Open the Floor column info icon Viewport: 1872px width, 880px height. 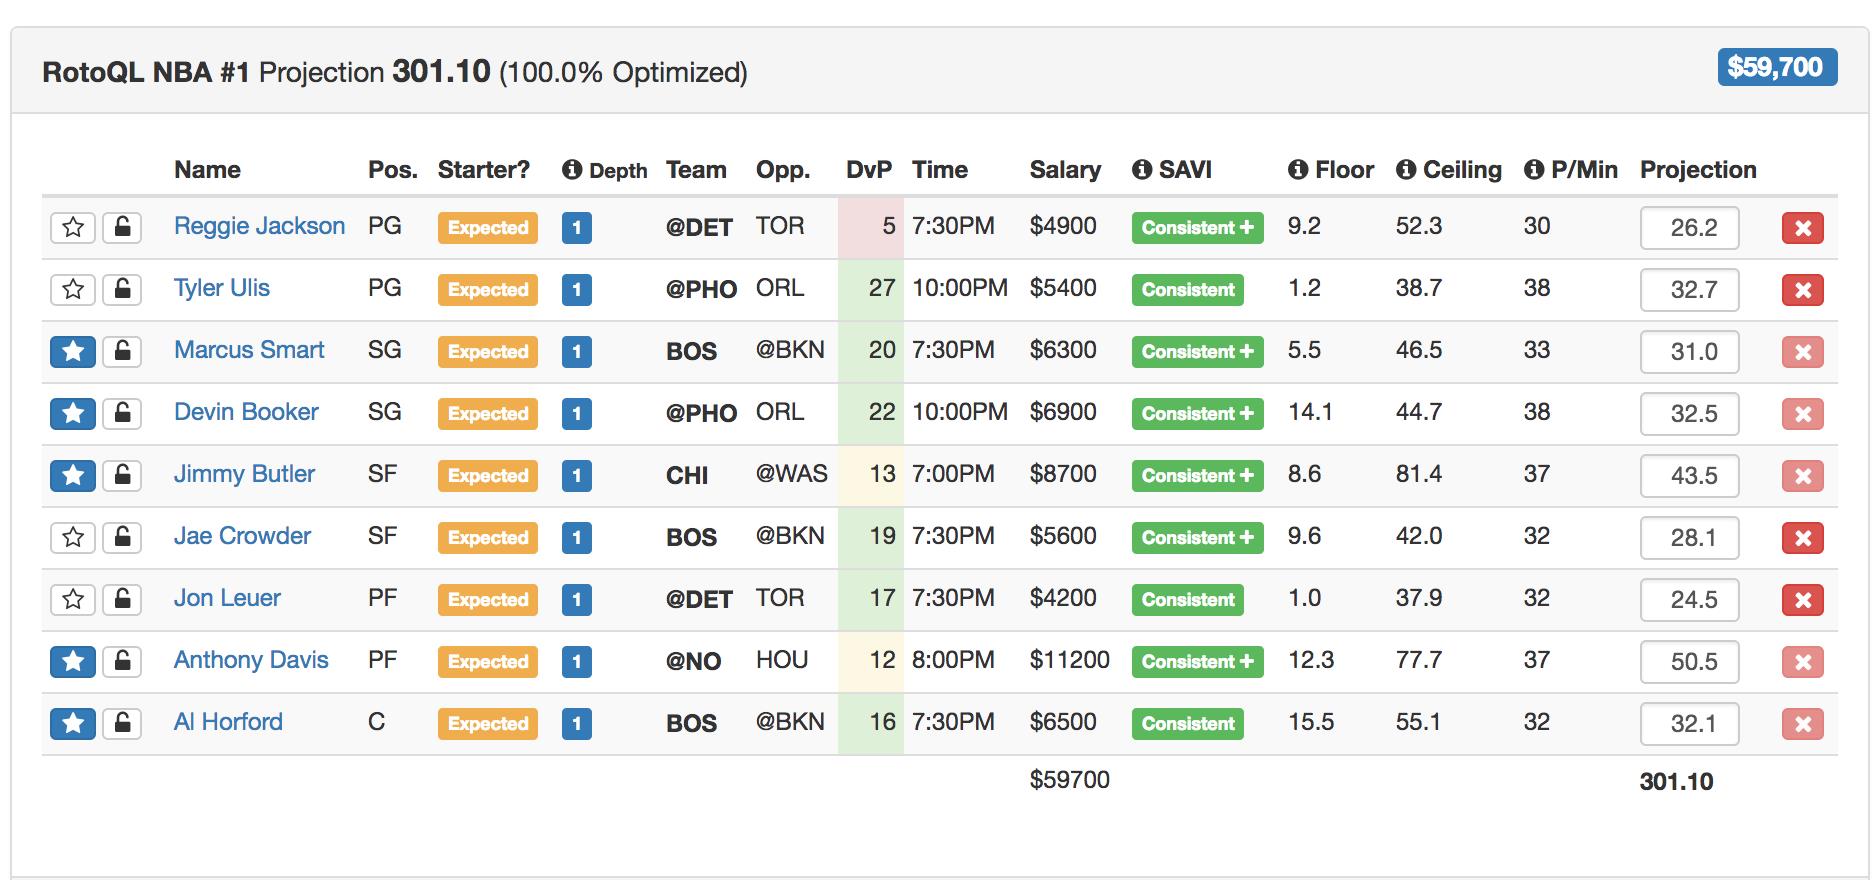1298,170
